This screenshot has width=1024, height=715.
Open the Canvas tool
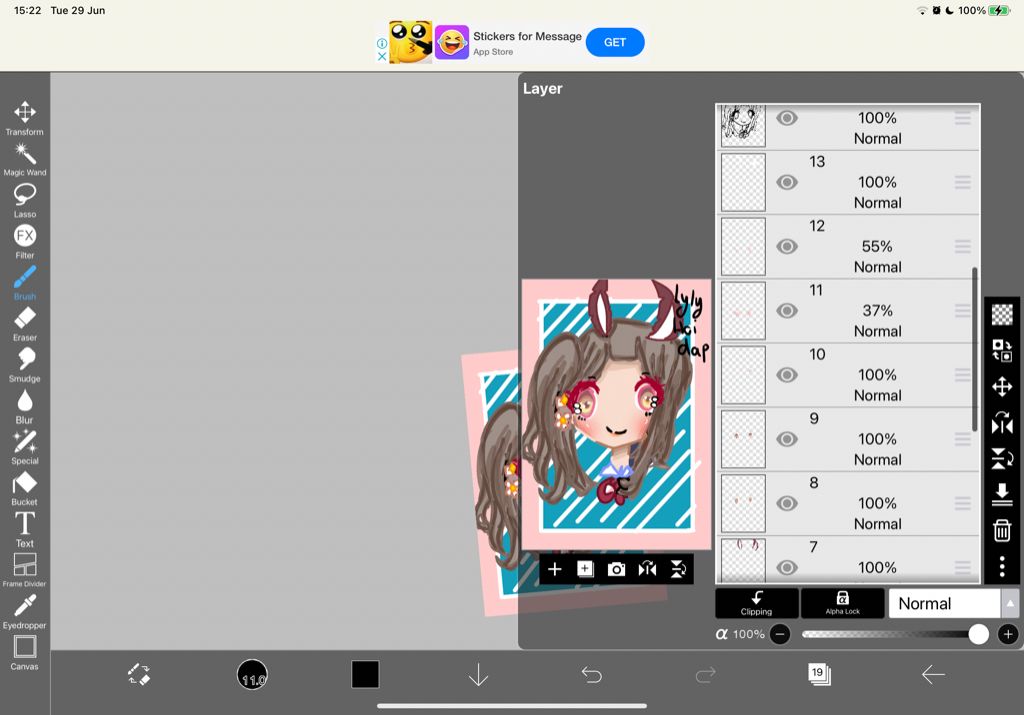pyautogui.click(x=25, y=653)
